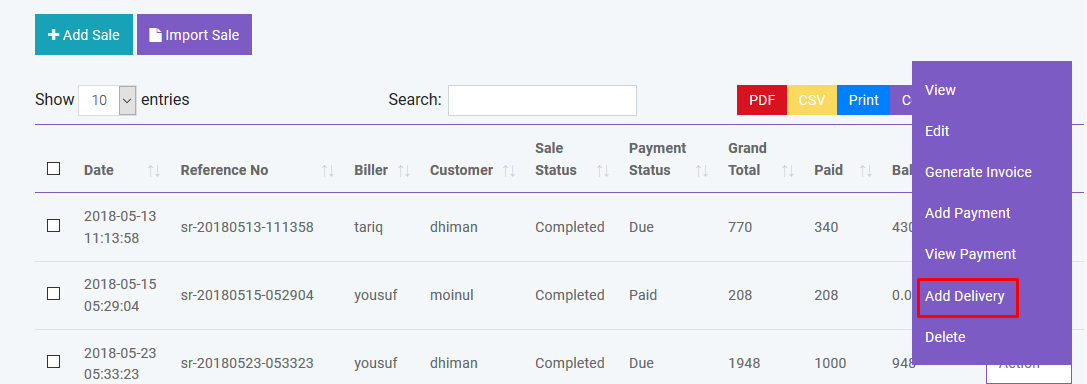Focus the Search input field
The height and width of the screenshot is (384, 1087).
tap(542, 101)
